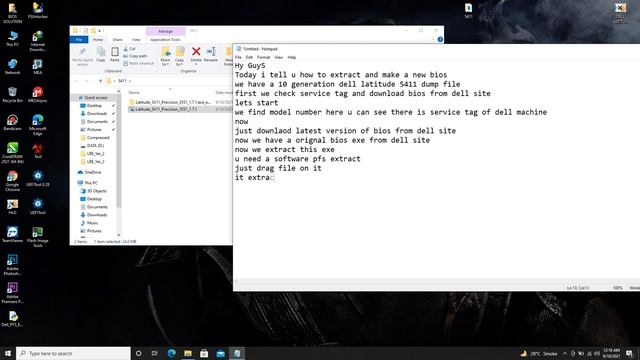Screen dimensions: 640x360
Task: Click Paste shortcut in Clipboard group
Action: tap(138, 63)
